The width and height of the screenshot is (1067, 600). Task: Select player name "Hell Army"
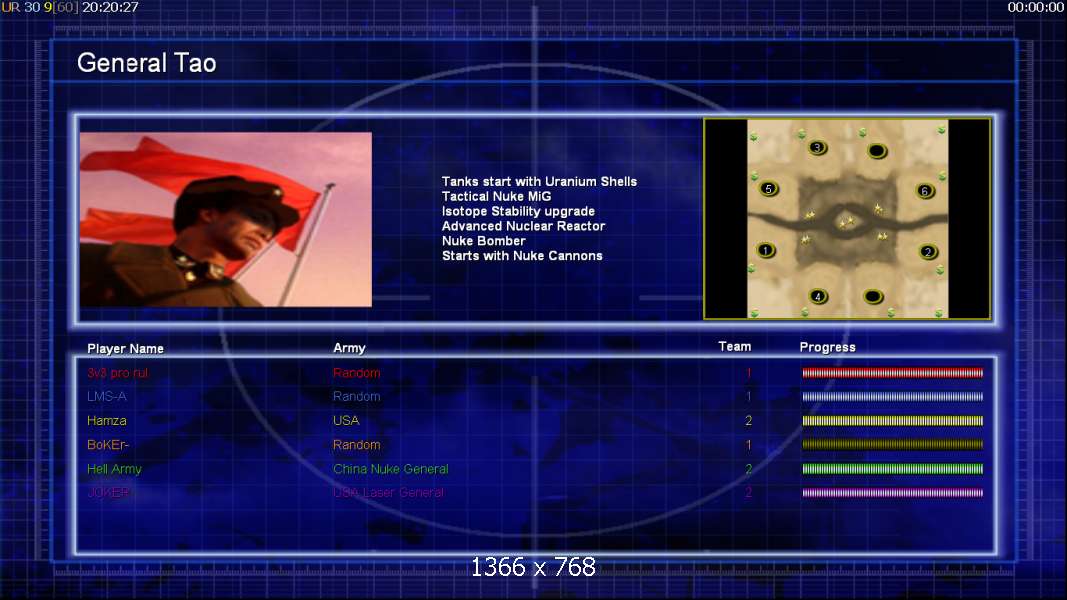click(x=114, y=469)
